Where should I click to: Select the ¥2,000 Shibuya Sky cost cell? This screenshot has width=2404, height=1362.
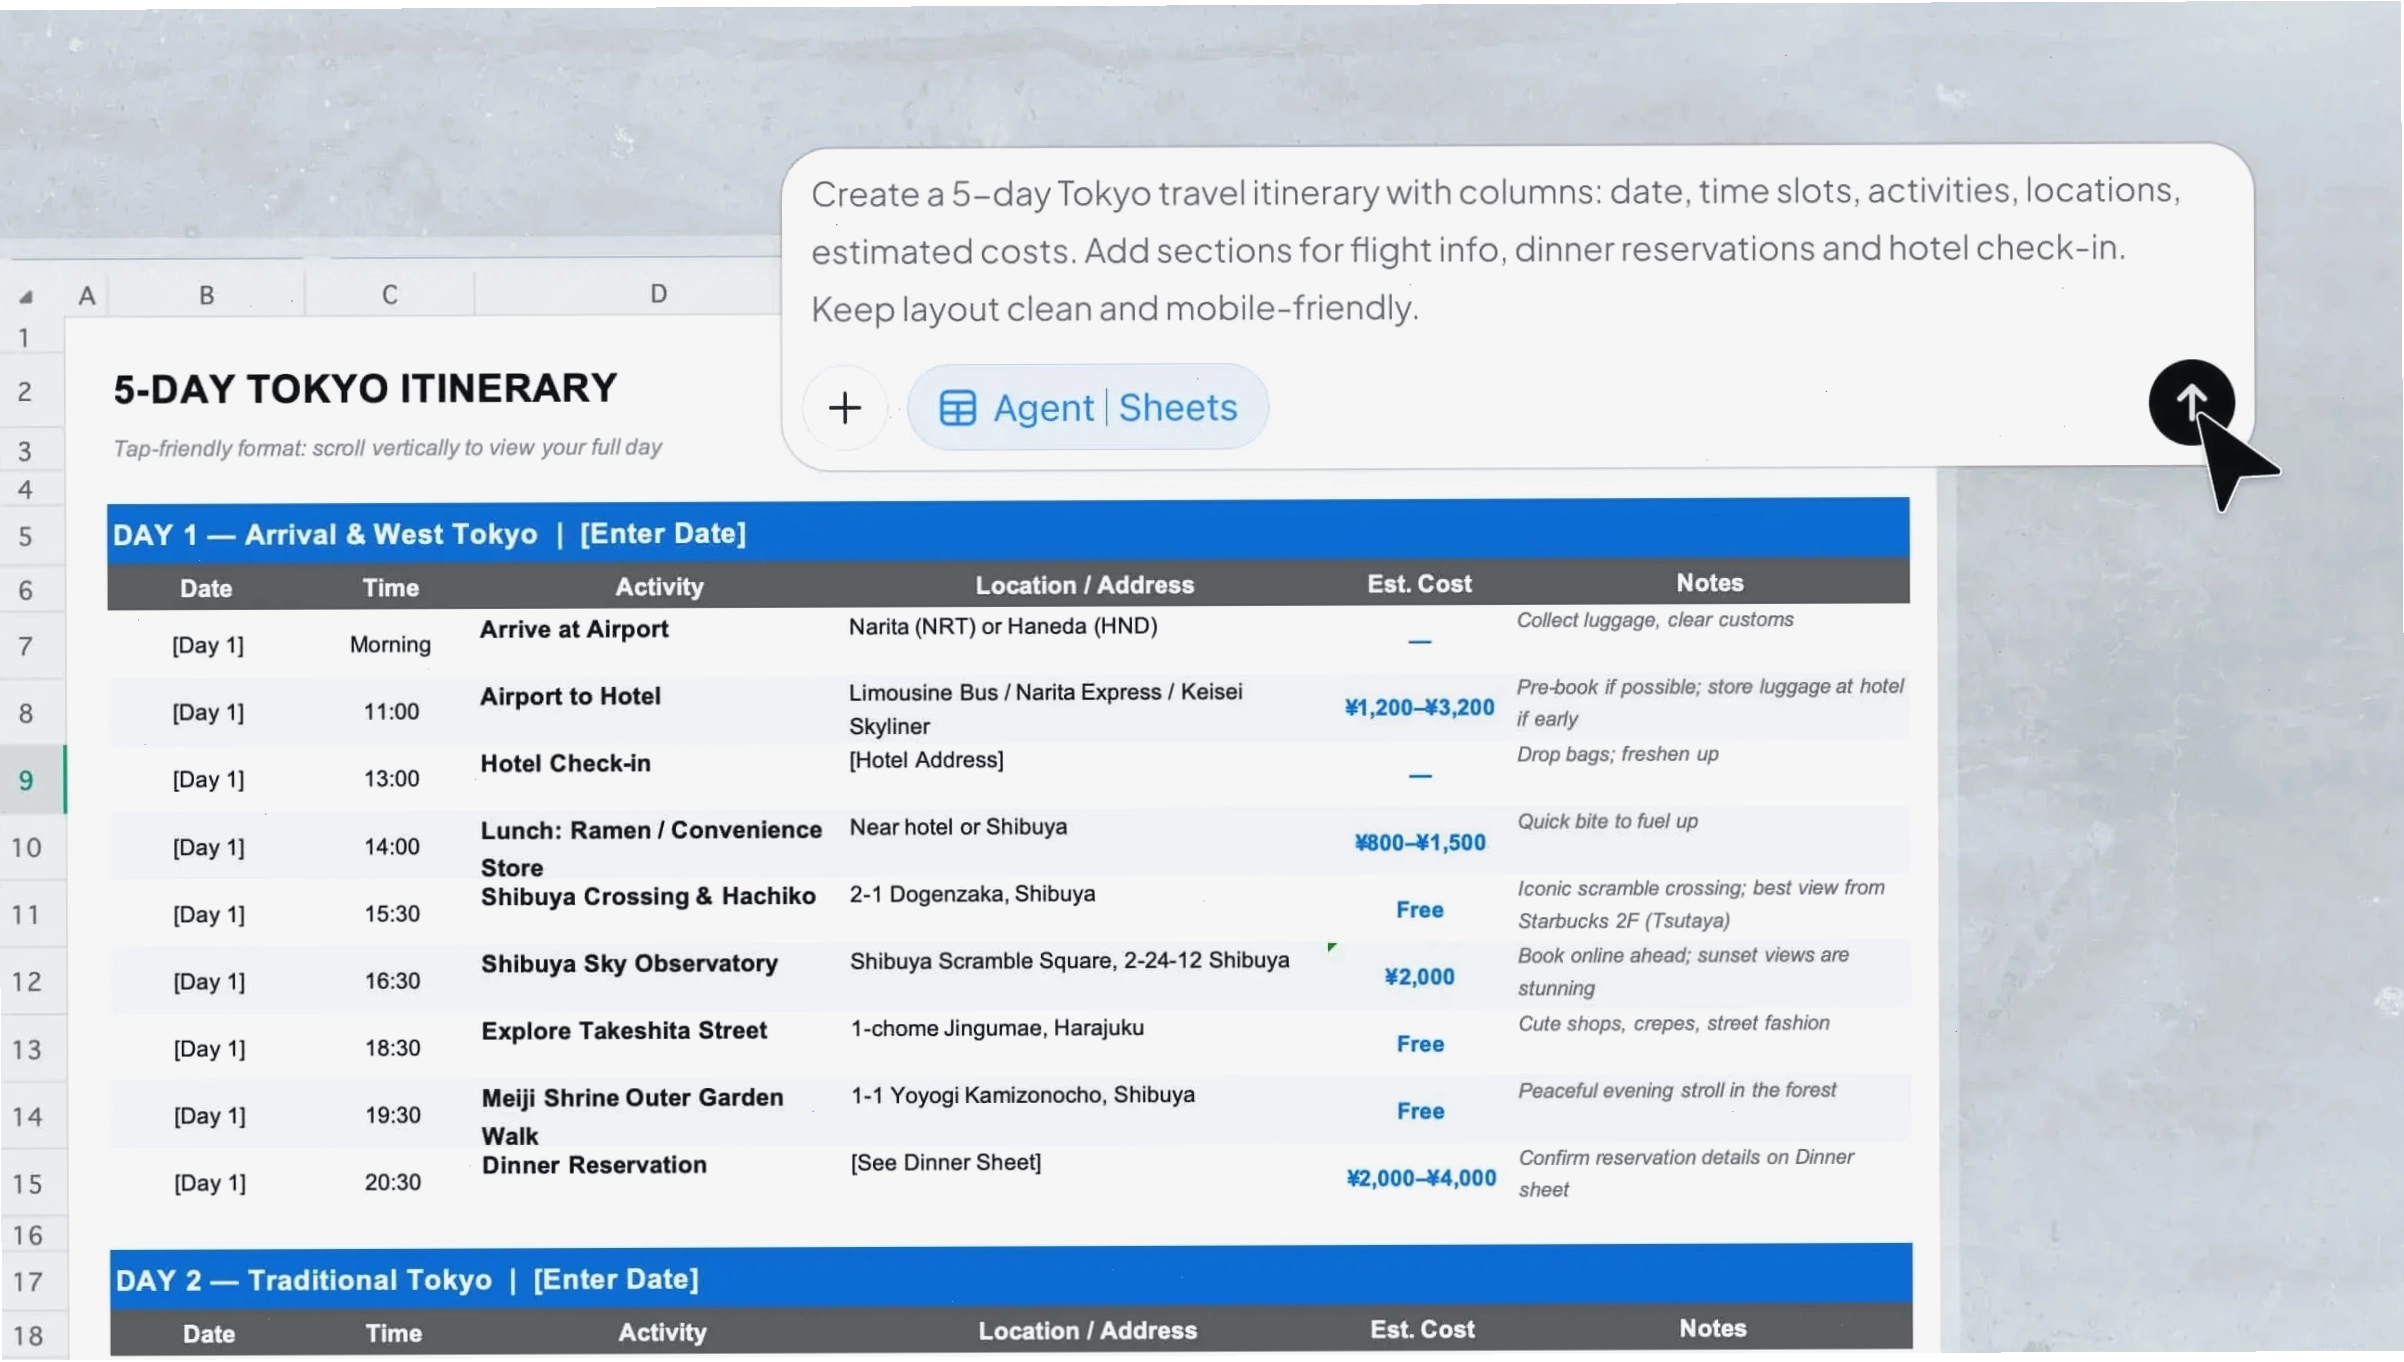coord(1420,977)
